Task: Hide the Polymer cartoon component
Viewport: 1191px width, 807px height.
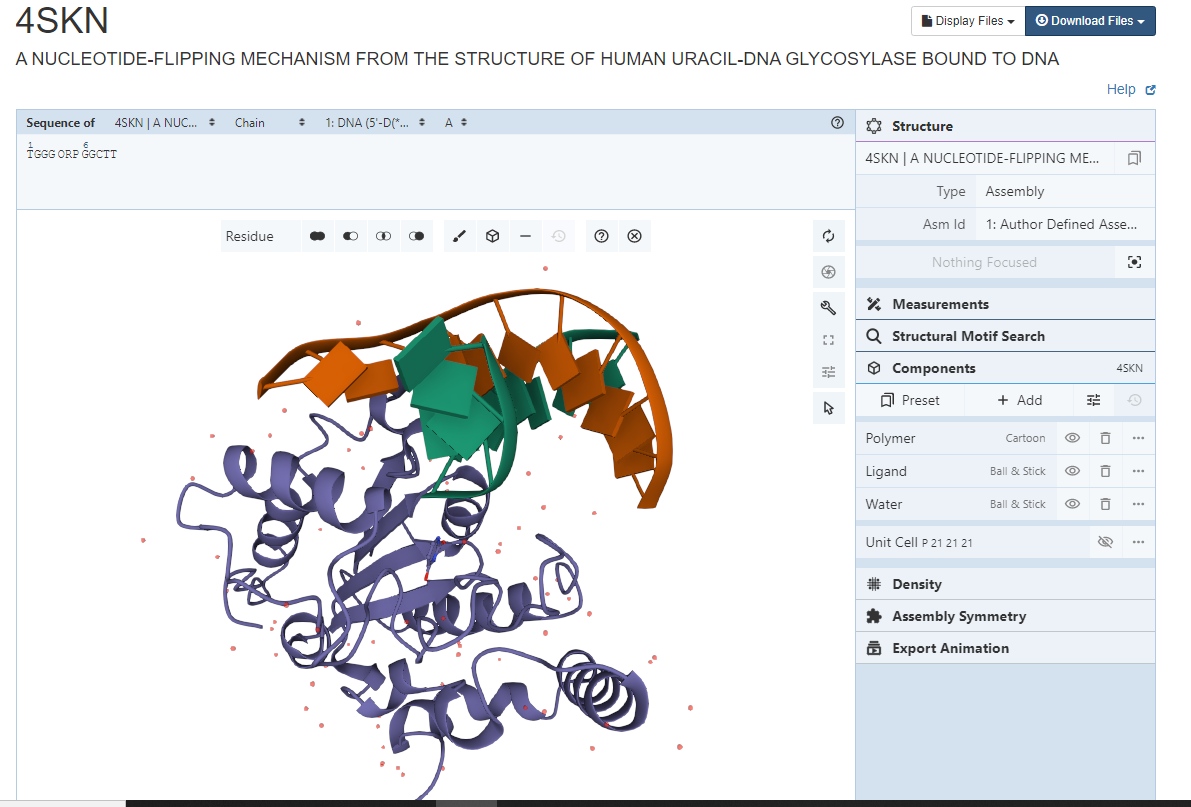Action: click(x=1072, y=438)
